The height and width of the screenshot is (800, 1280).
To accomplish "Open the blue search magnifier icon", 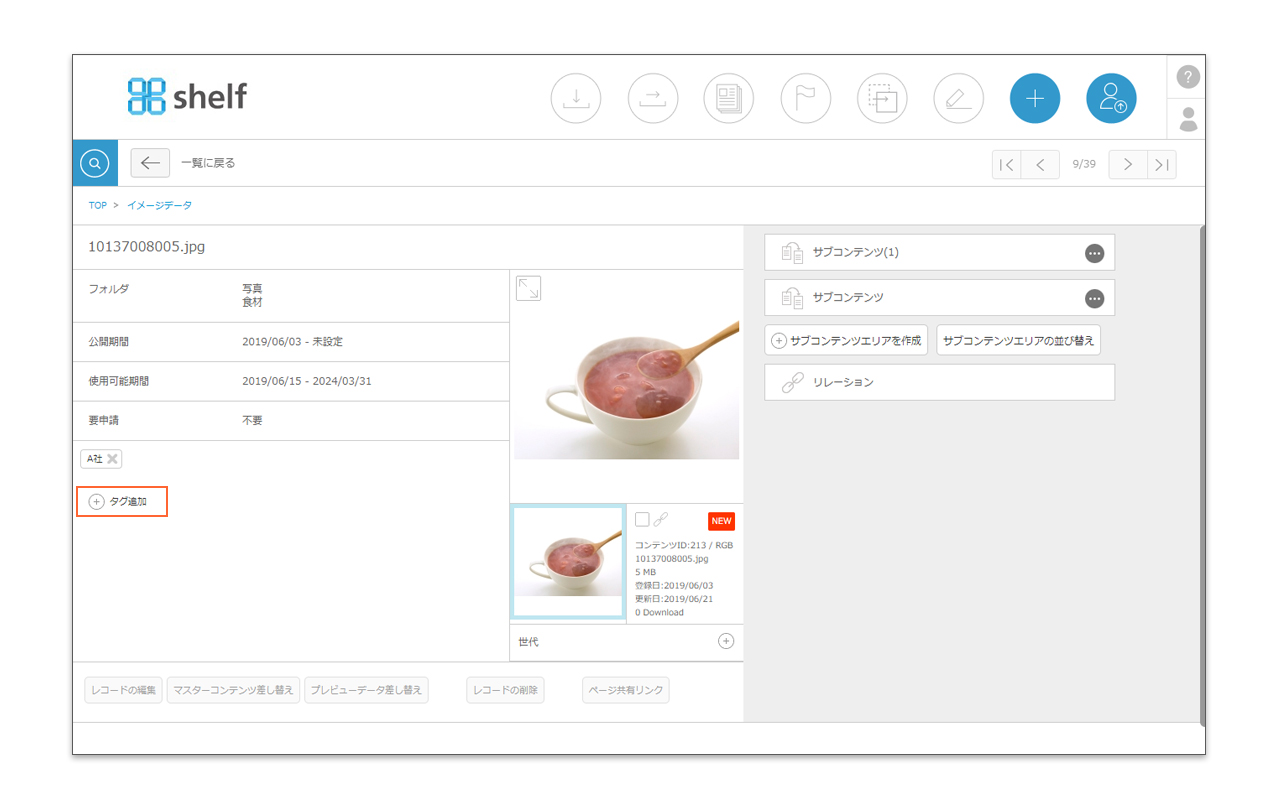I will [95, 163].
